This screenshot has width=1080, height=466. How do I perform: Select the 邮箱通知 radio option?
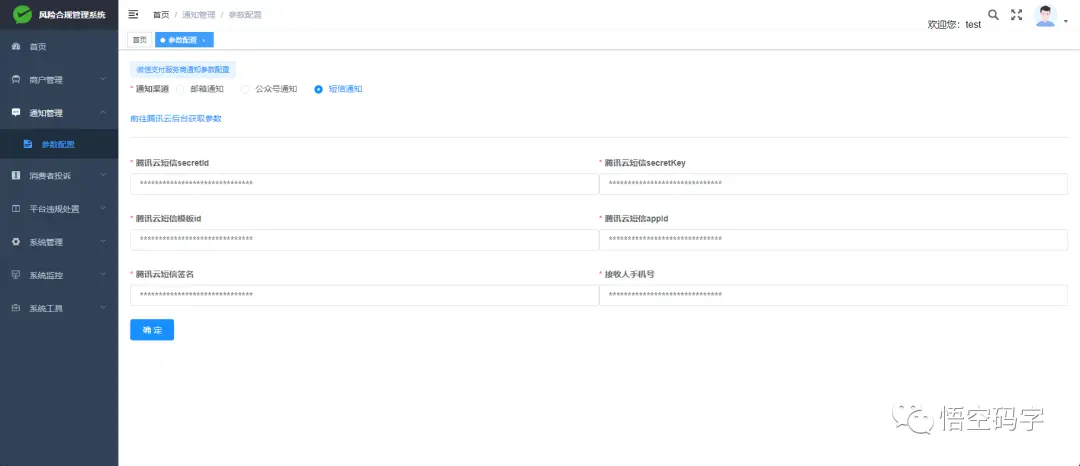pyautogui.click(x=180, y=89)
